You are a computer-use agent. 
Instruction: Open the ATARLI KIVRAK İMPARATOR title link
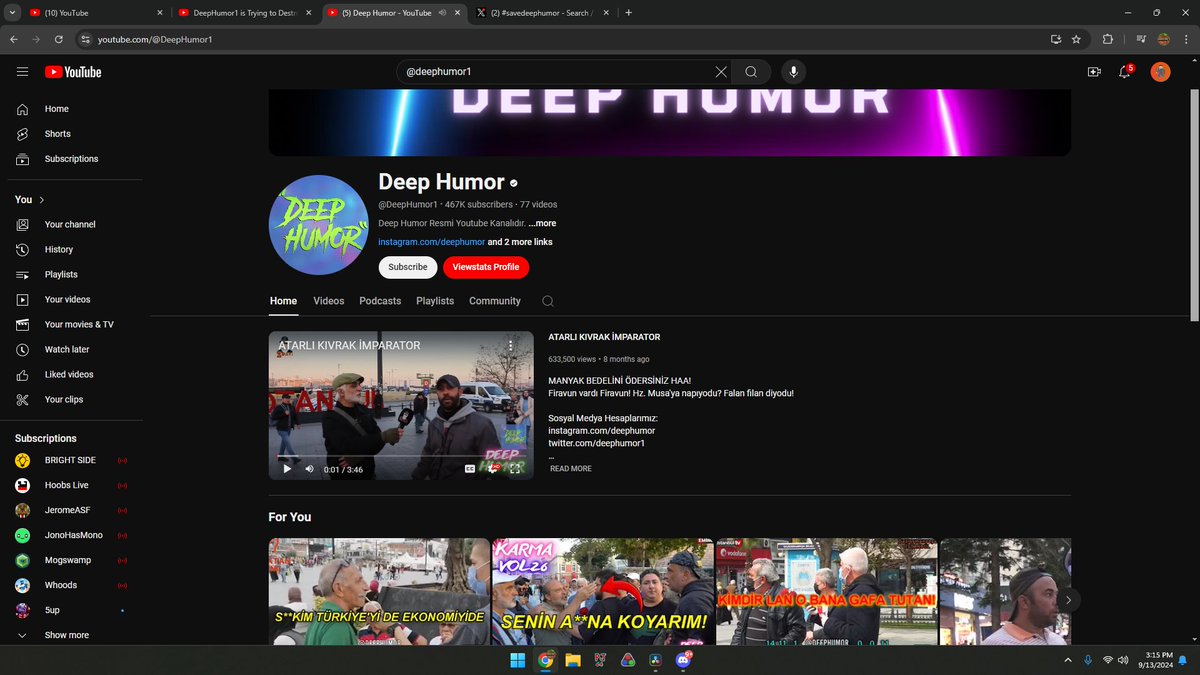tap(604, 337)
